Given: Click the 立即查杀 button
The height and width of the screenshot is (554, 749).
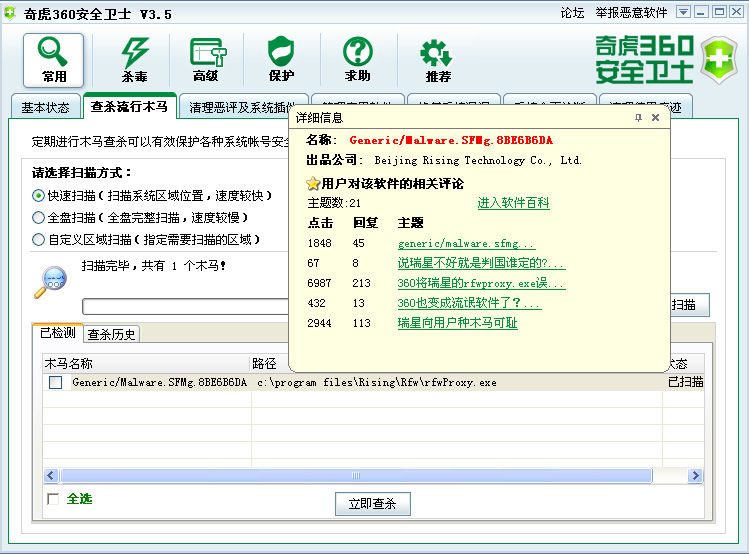Looking at the screenshot, I should pos(372,504).
